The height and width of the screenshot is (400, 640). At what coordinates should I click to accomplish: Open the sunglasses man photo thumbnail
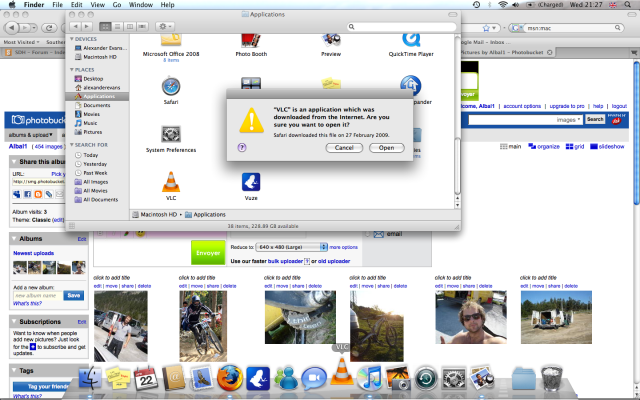(x=471, y=317)
